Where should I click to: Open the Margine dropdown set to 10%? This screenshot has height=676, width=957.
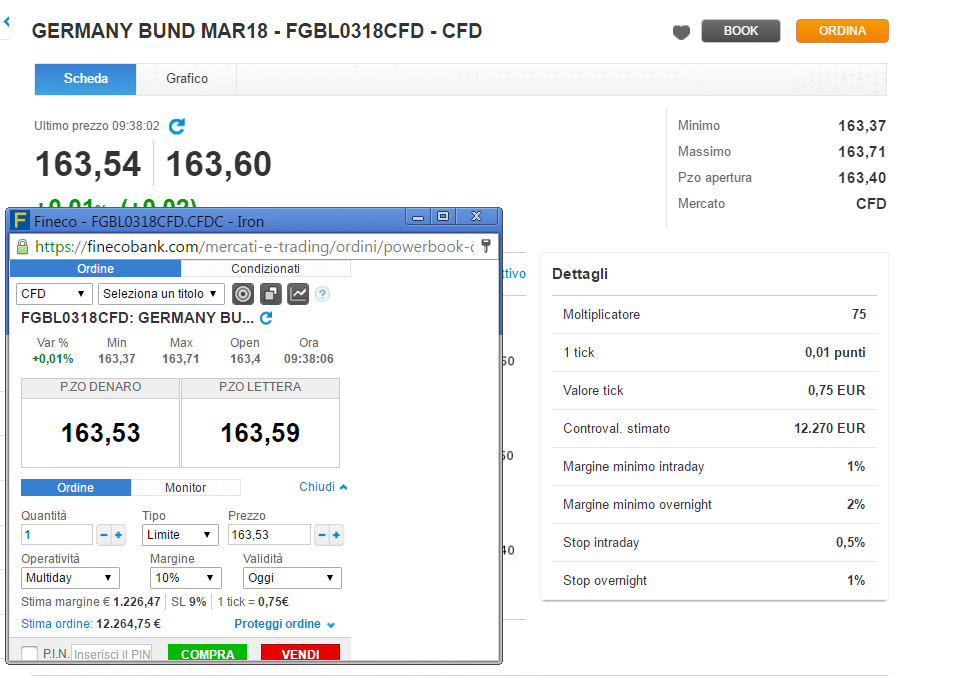(186, 578)
